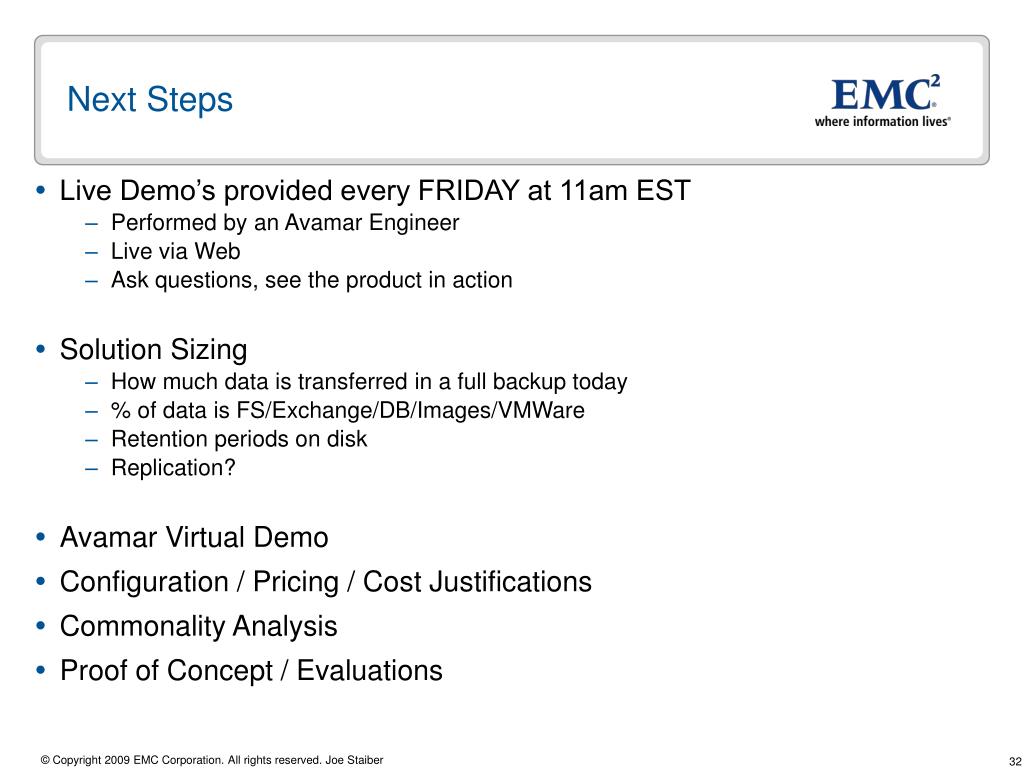Screen dimensions: 1024x768
Task: Select How much data is transferred line
Action: click(369, 381)
